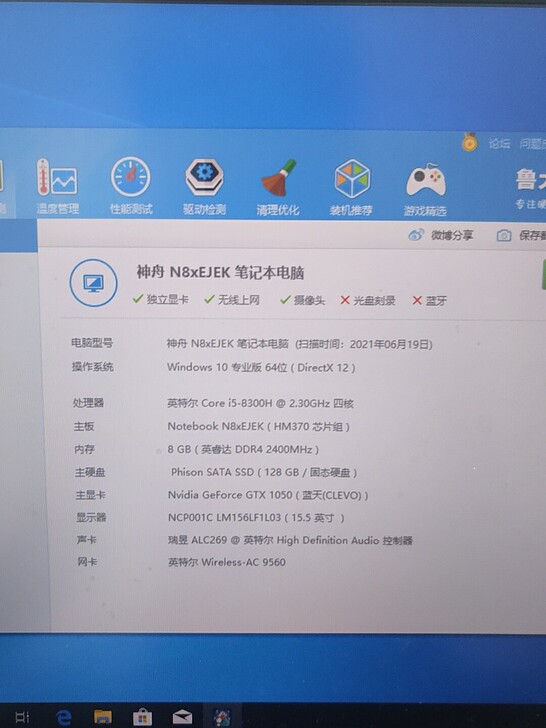The image size is (546, 728).
Task: Open the 装机推荐 cube icon
Action: [x=351, y=188]
